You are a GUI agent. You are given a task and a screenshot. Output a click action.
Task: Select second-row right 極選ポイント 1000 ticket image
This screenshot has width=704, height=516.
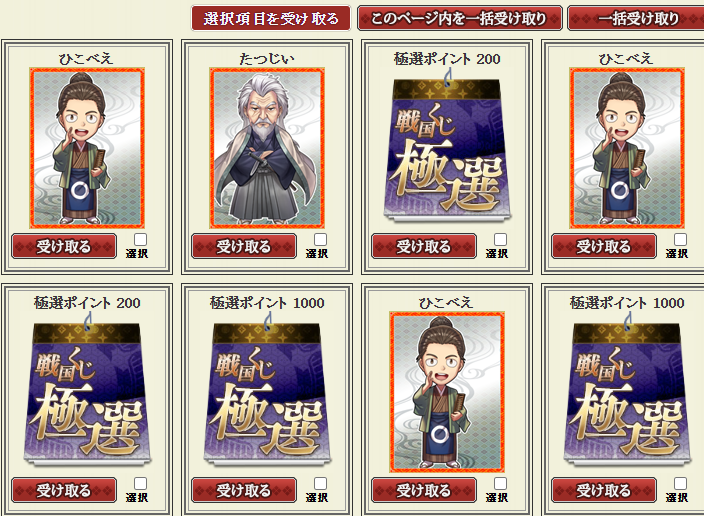[x=627, y=394]
